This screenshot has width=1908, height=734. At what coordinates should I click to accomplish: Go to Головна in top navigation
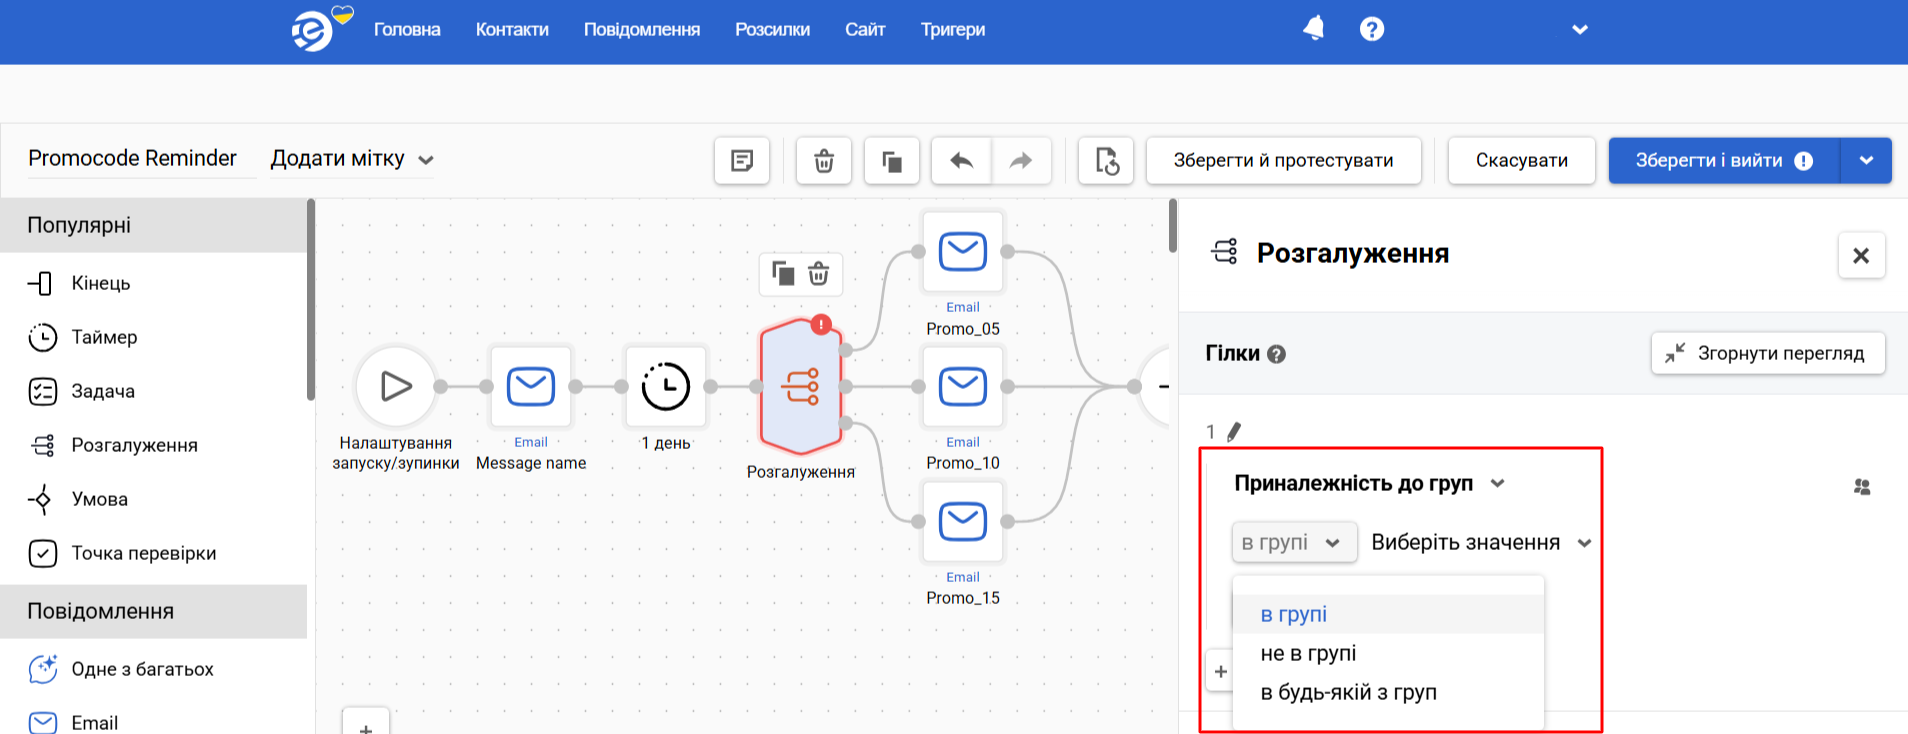407,30
